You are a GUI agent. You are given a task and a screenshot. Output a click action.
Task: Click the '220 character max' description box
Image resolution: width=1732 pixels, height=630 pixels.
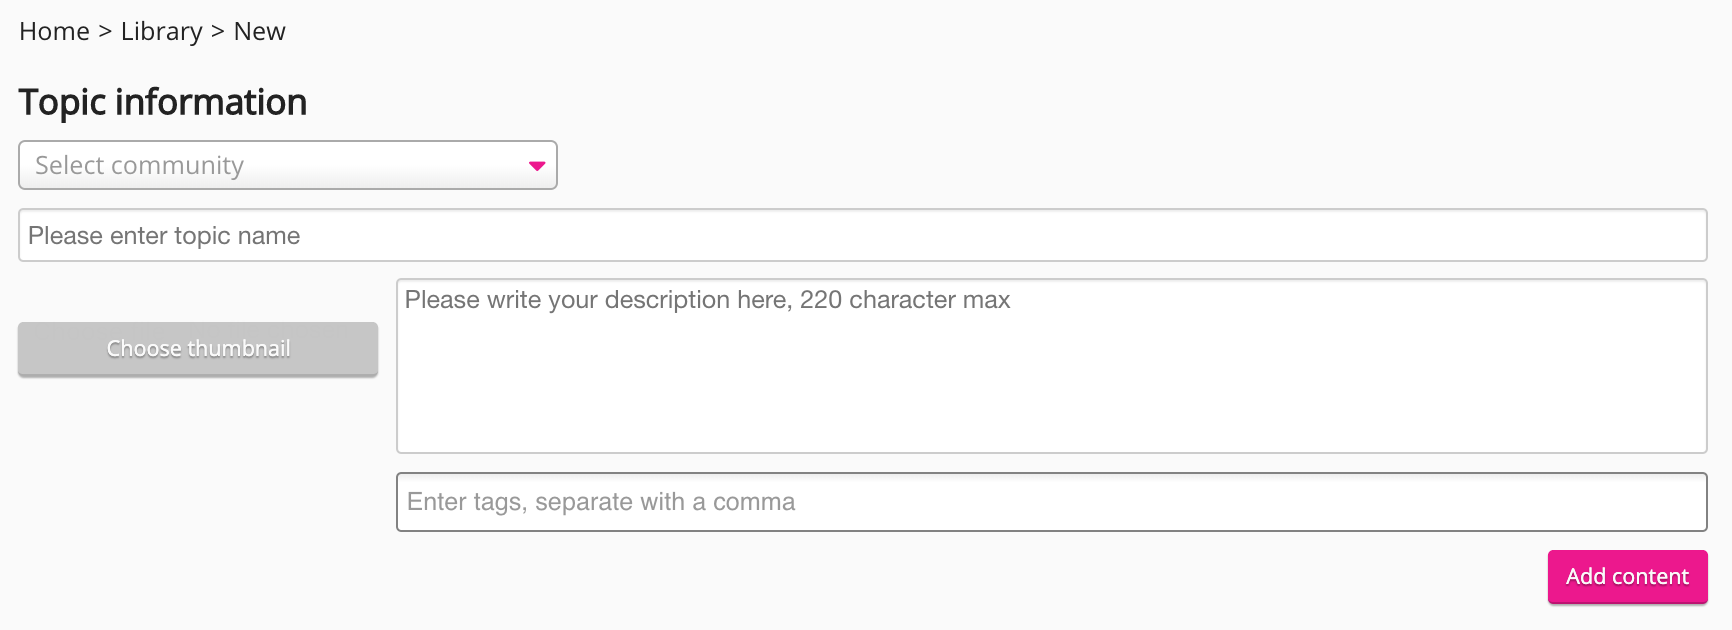pos(1051,365)
